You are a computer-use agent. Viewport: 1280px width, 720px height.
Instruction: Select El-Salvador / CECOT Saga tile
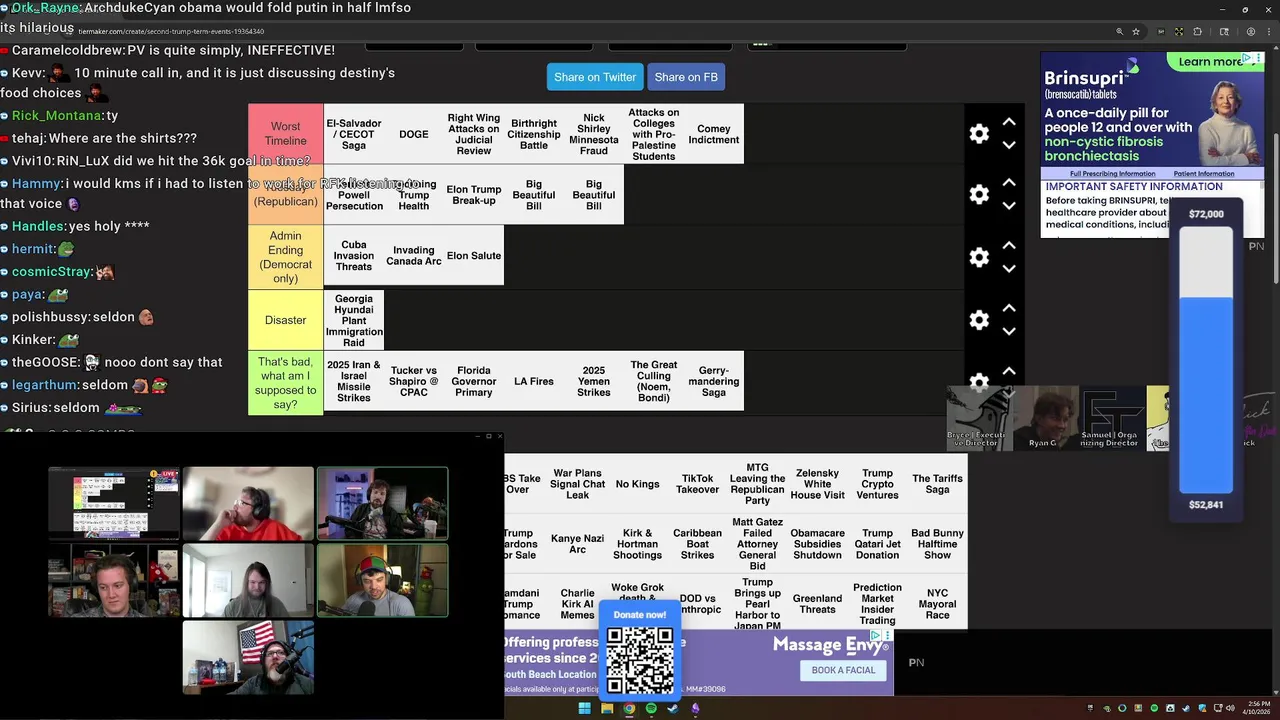354,134
